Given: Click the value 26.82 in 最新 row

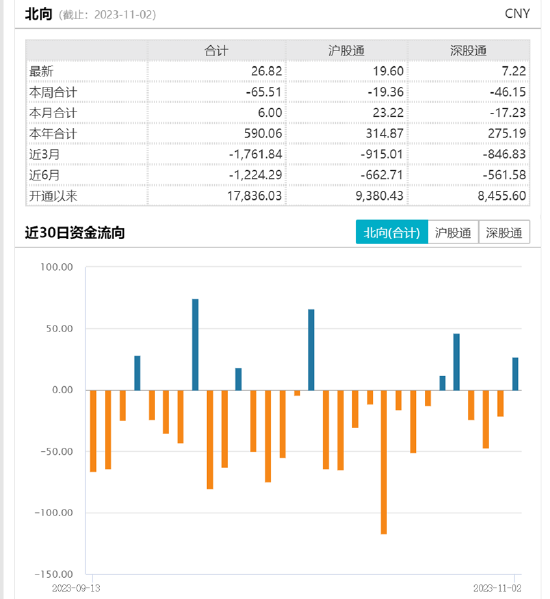Looking at the screenshot, I should point(267,71).
